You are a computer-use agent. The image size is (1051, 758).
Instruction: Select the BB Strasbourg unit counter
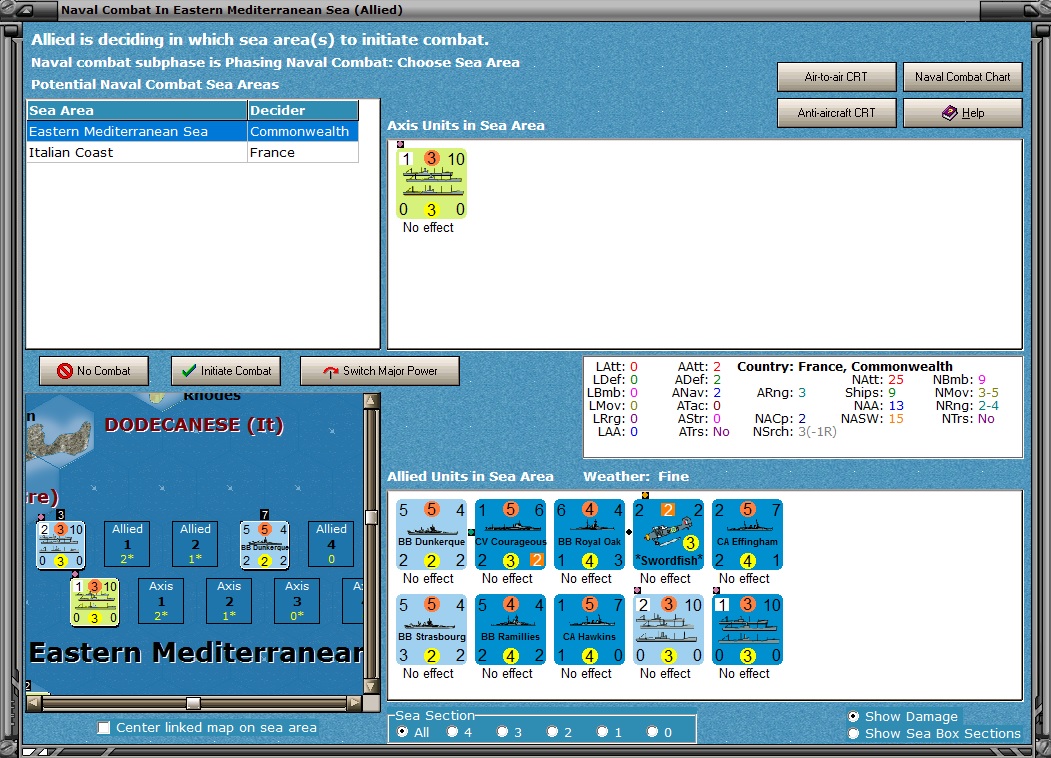point(431,629)
